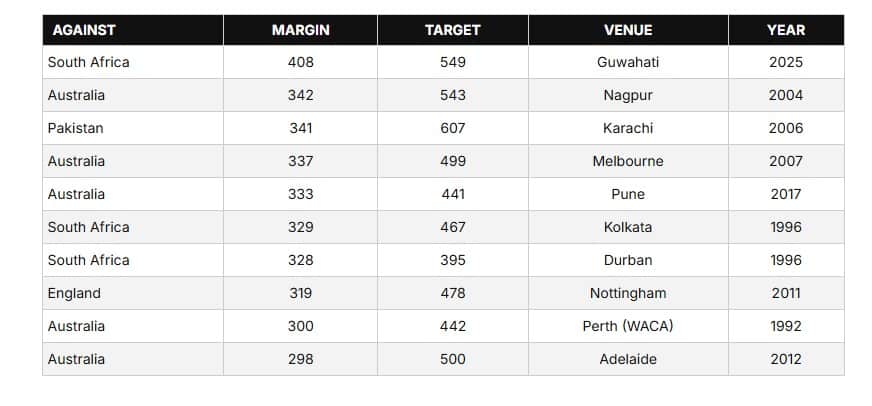Click the MARGIN column header
Screen dimensions: 872x406
pos(300,30)
